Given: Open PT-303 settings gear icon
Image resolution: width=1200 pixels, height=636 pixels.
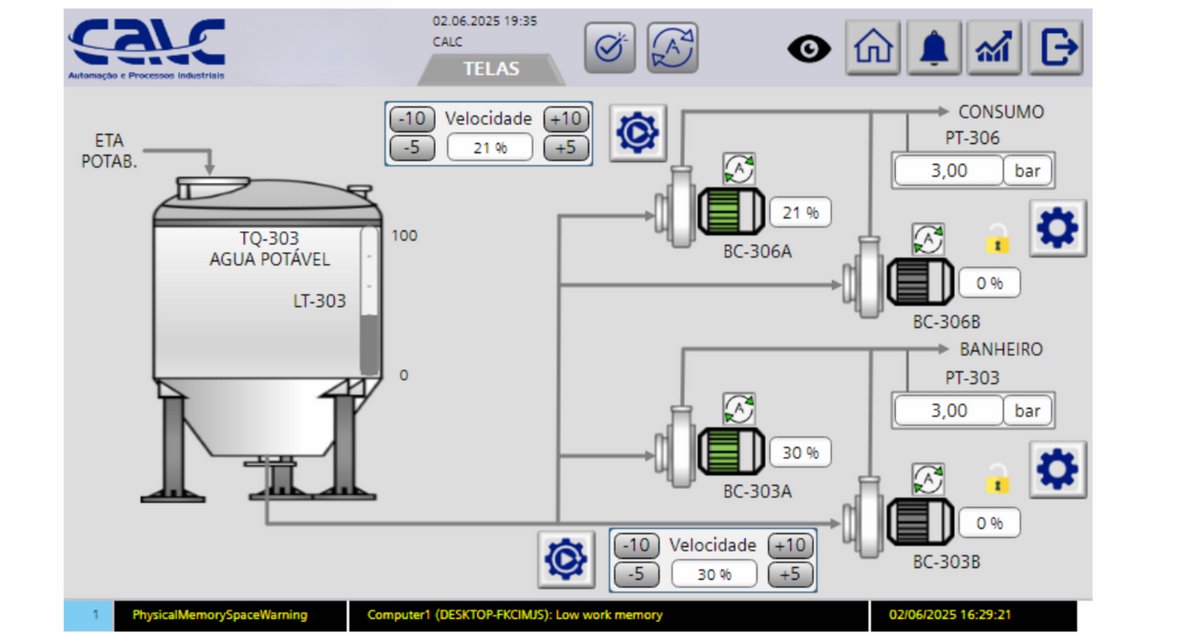Looking at the screenshot, I should (x=1057, y=468).
